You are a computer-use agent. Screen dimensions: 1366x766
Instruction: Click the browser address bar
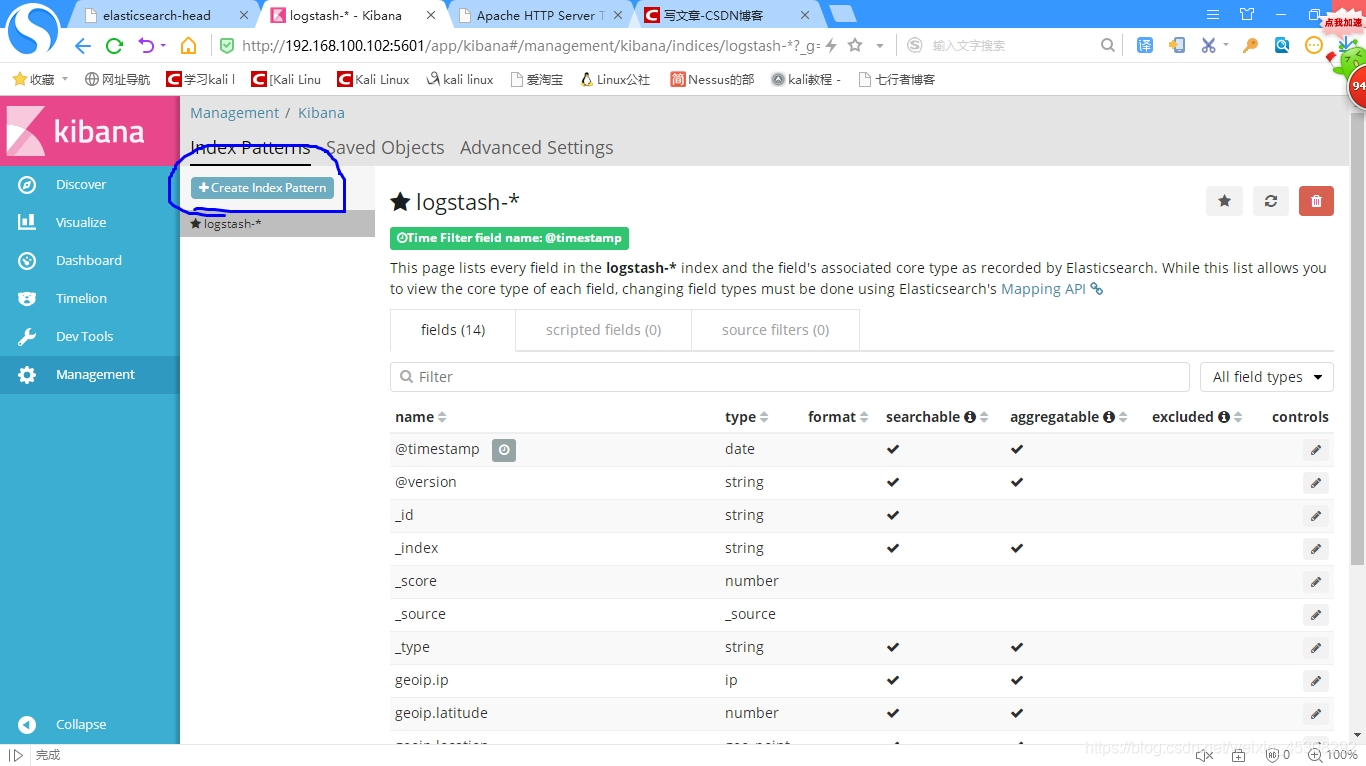click(x=530, y=46)
